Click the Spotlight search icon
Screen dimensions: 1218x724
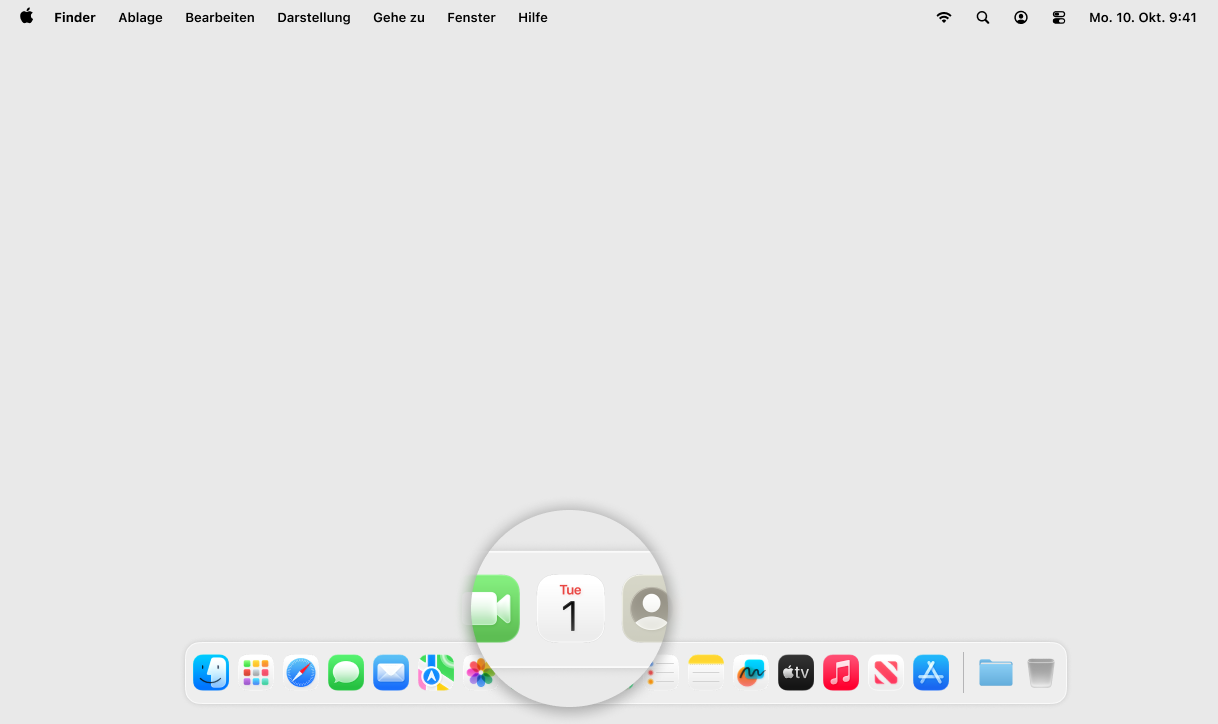tap(983, 17)
